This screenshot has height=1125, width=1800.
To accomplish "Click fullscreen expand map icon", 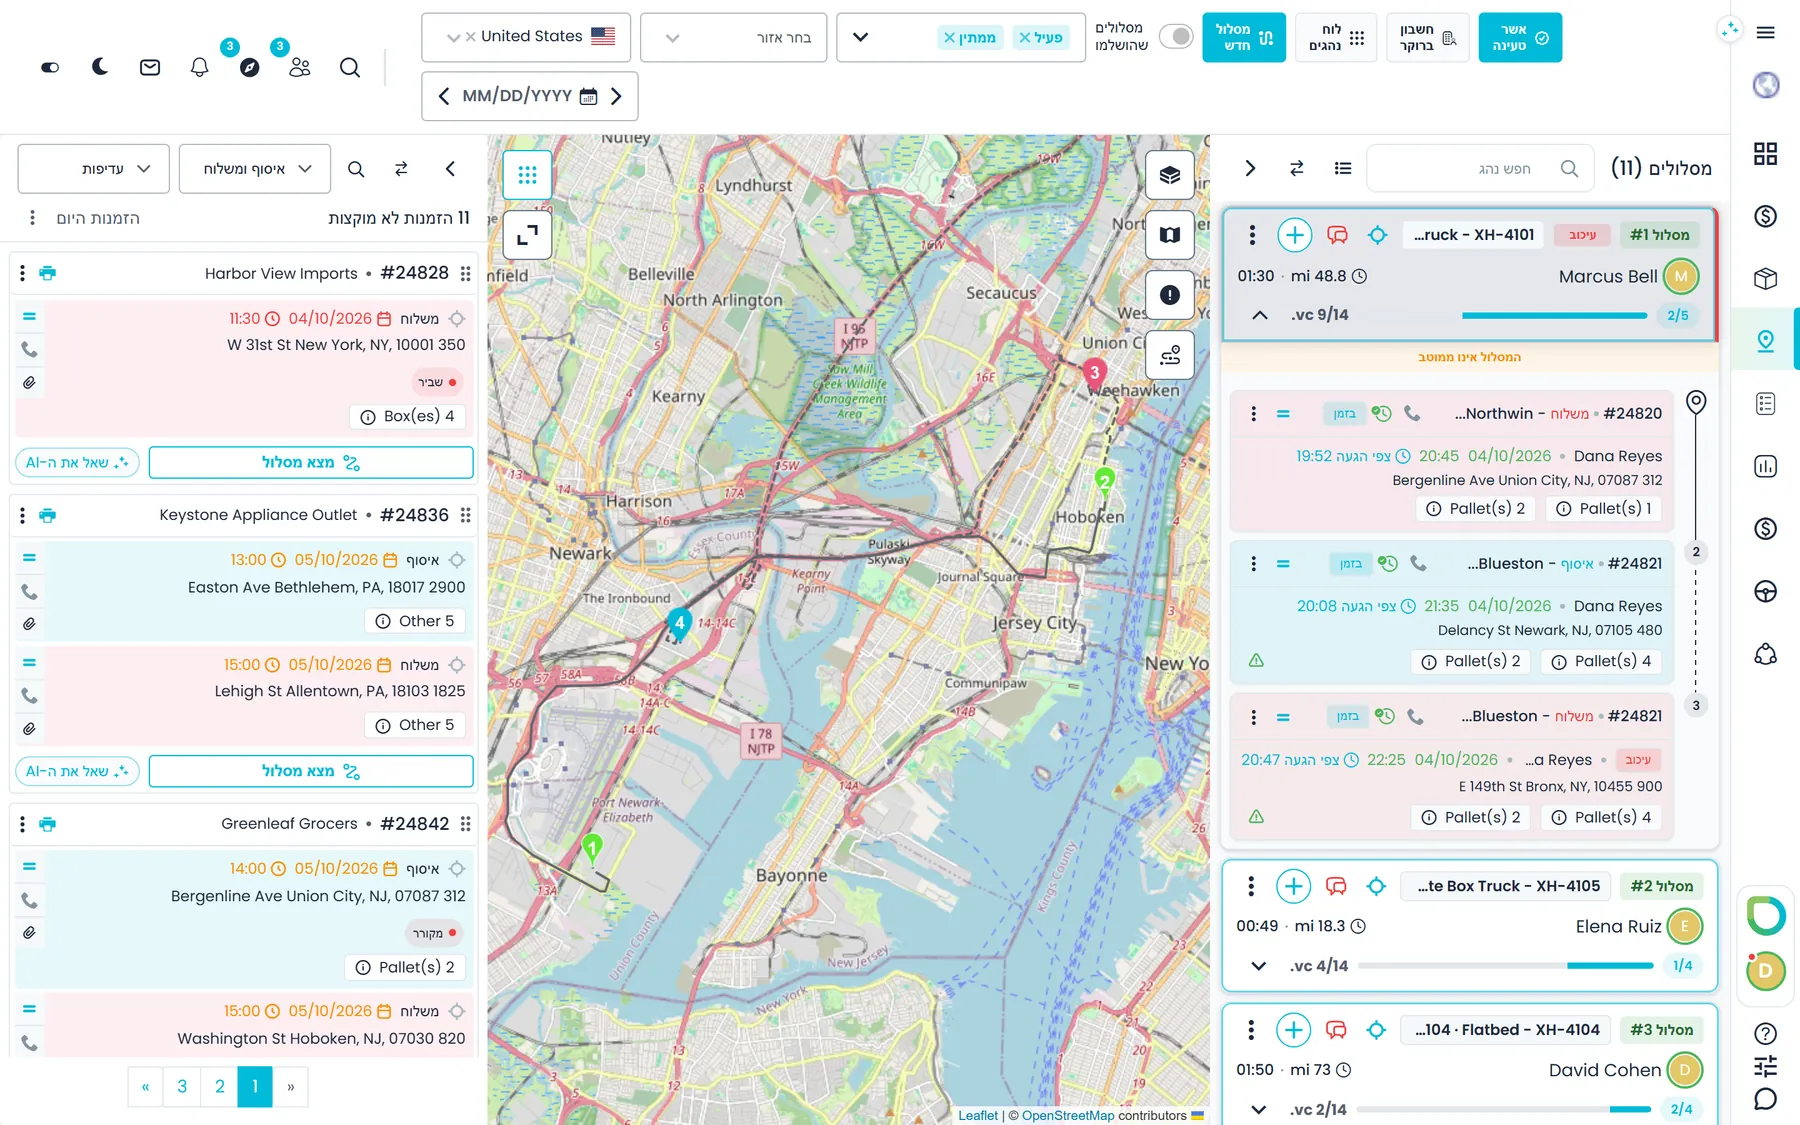I will (527, 235).
